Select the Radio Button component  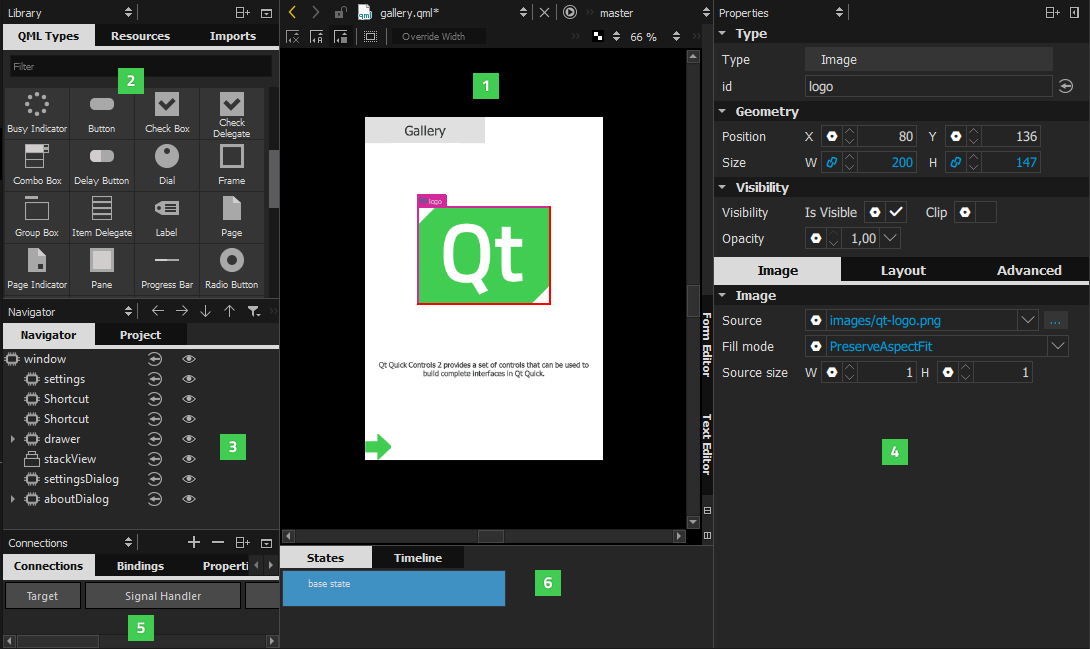click(231, 263)
